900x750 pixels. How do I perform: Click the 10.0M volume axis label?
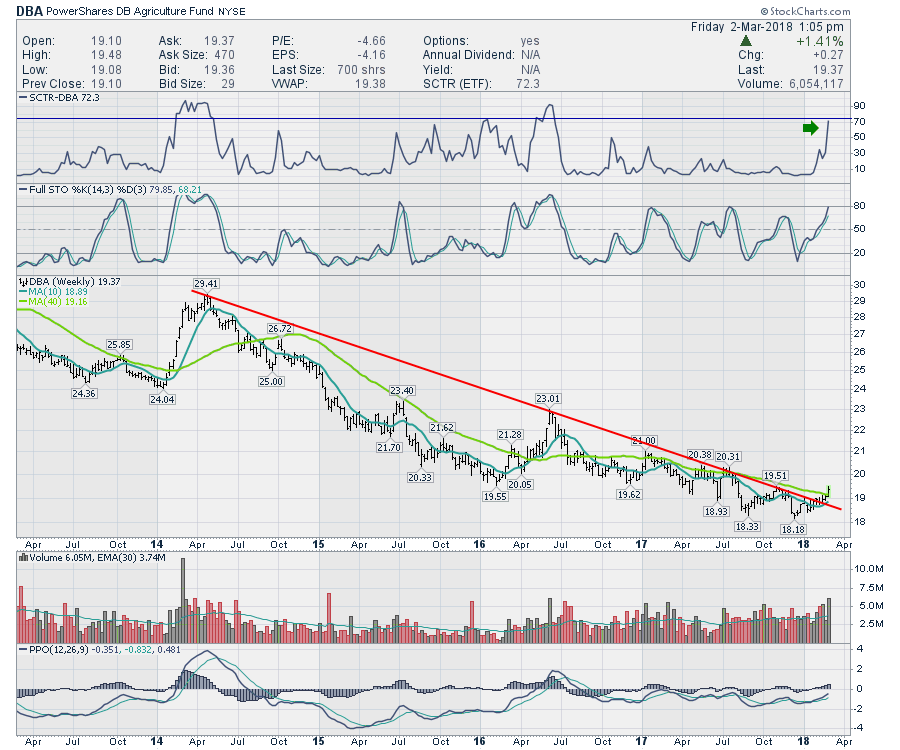868,569
